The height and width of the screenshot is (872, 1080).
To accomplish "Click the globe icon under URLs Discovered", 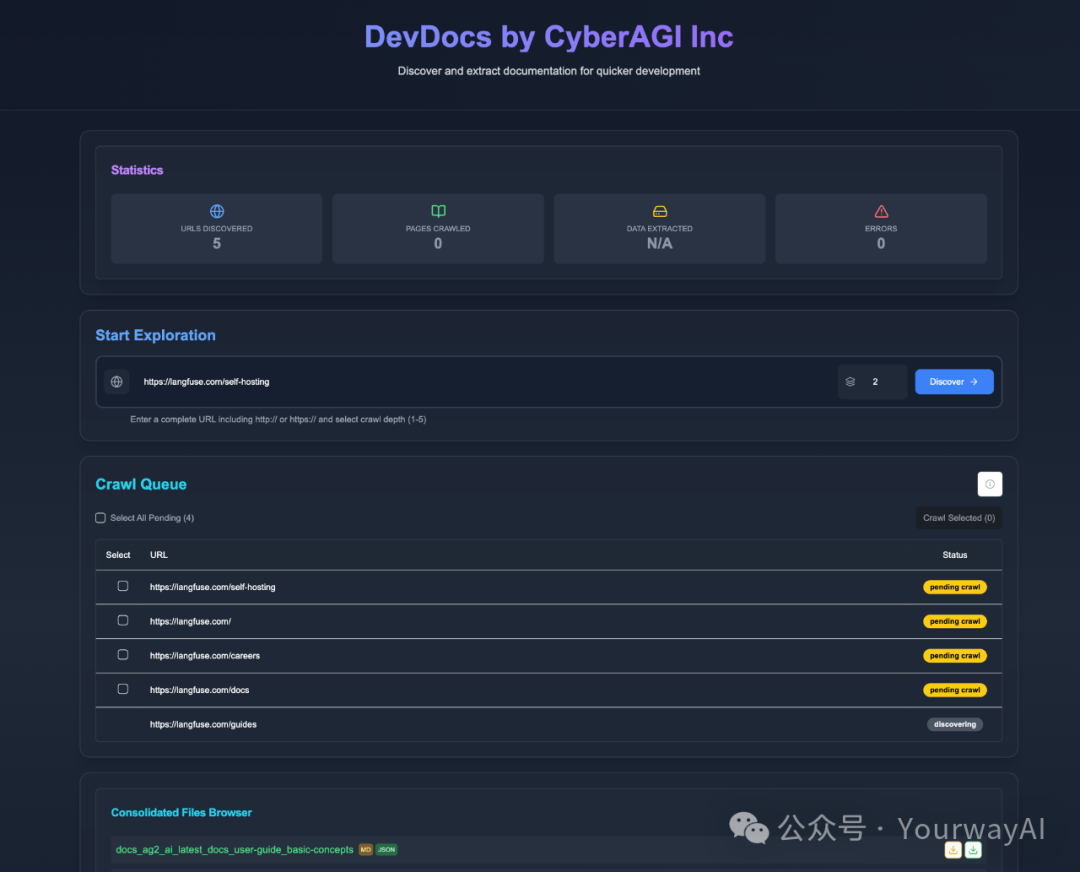I will [x=217, y=211].
